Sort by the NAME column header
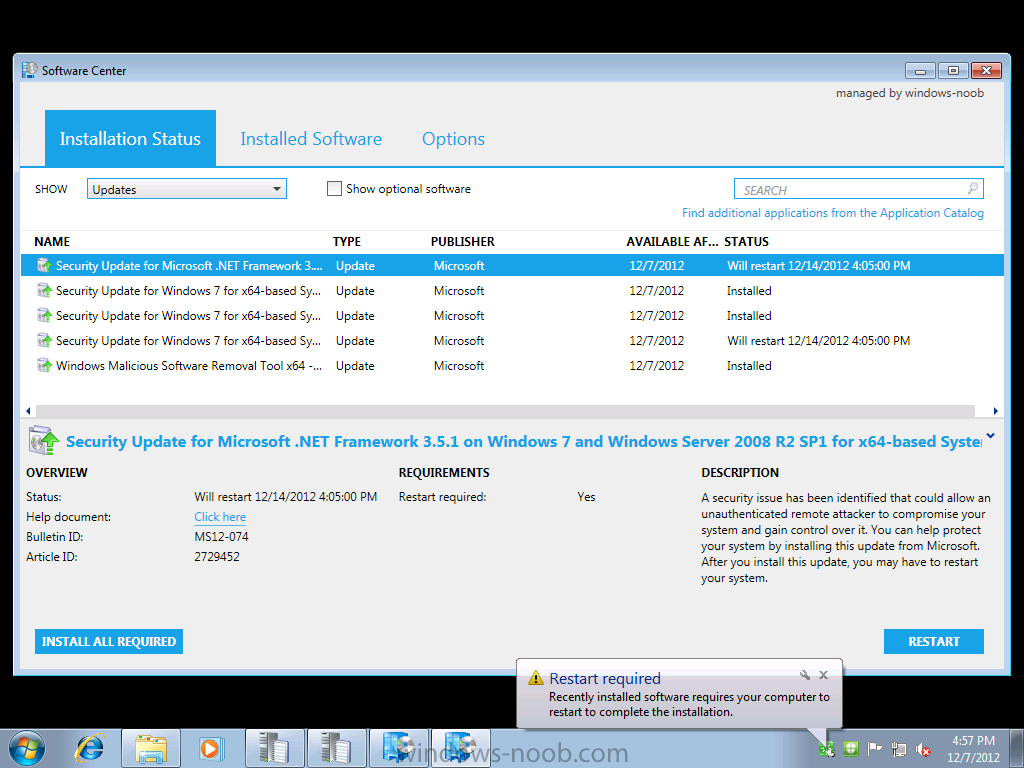This screenshot has height=768, width=1024. click(x=52, y=242)
